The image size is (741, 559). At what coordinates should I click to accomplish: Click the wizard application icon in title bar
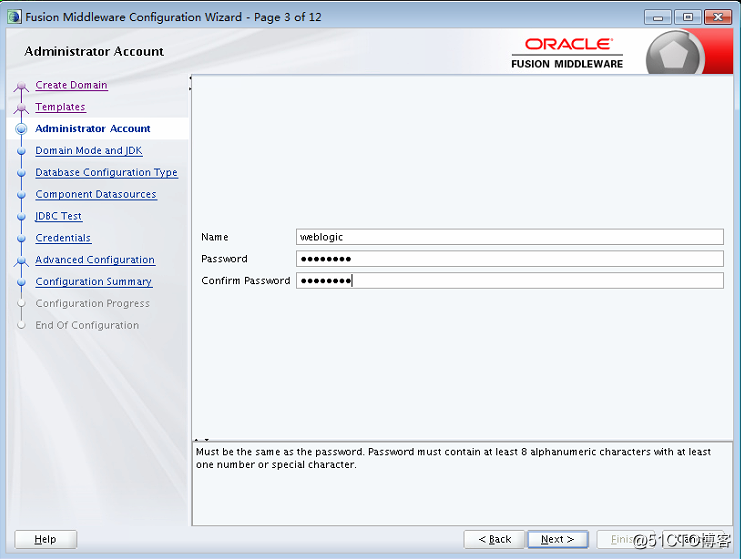[x=14, y=17]
